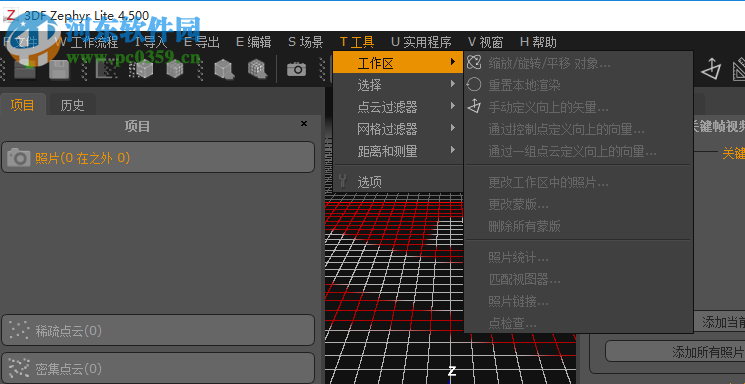
Task: Click the export mesh cube with arrow icon
Action: (224, 69)
